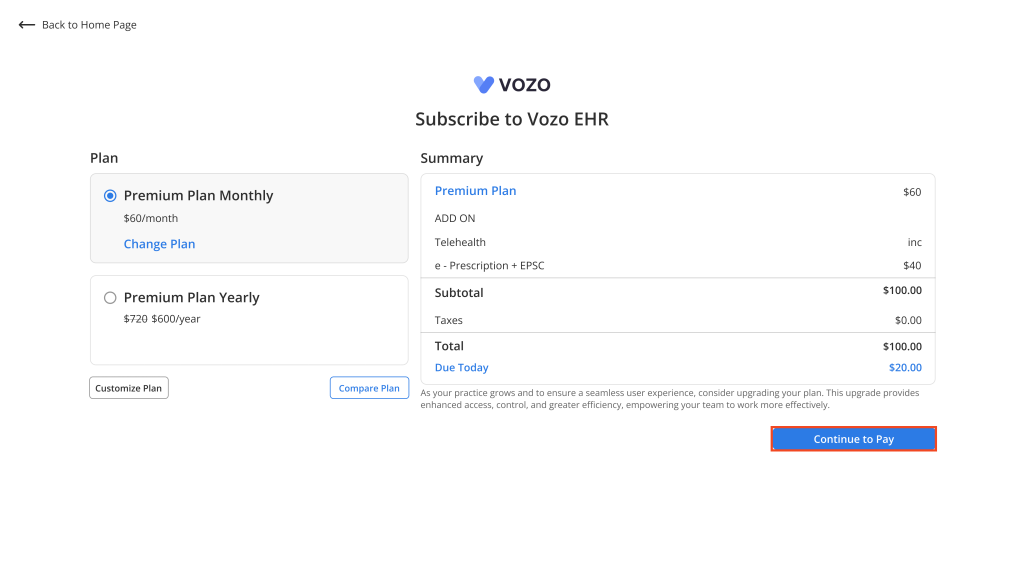This screenshot has height=576, width=1024.
Task: Click the Vozo heart logo icon
Action: pyautogui.click(x=484, y=84)
